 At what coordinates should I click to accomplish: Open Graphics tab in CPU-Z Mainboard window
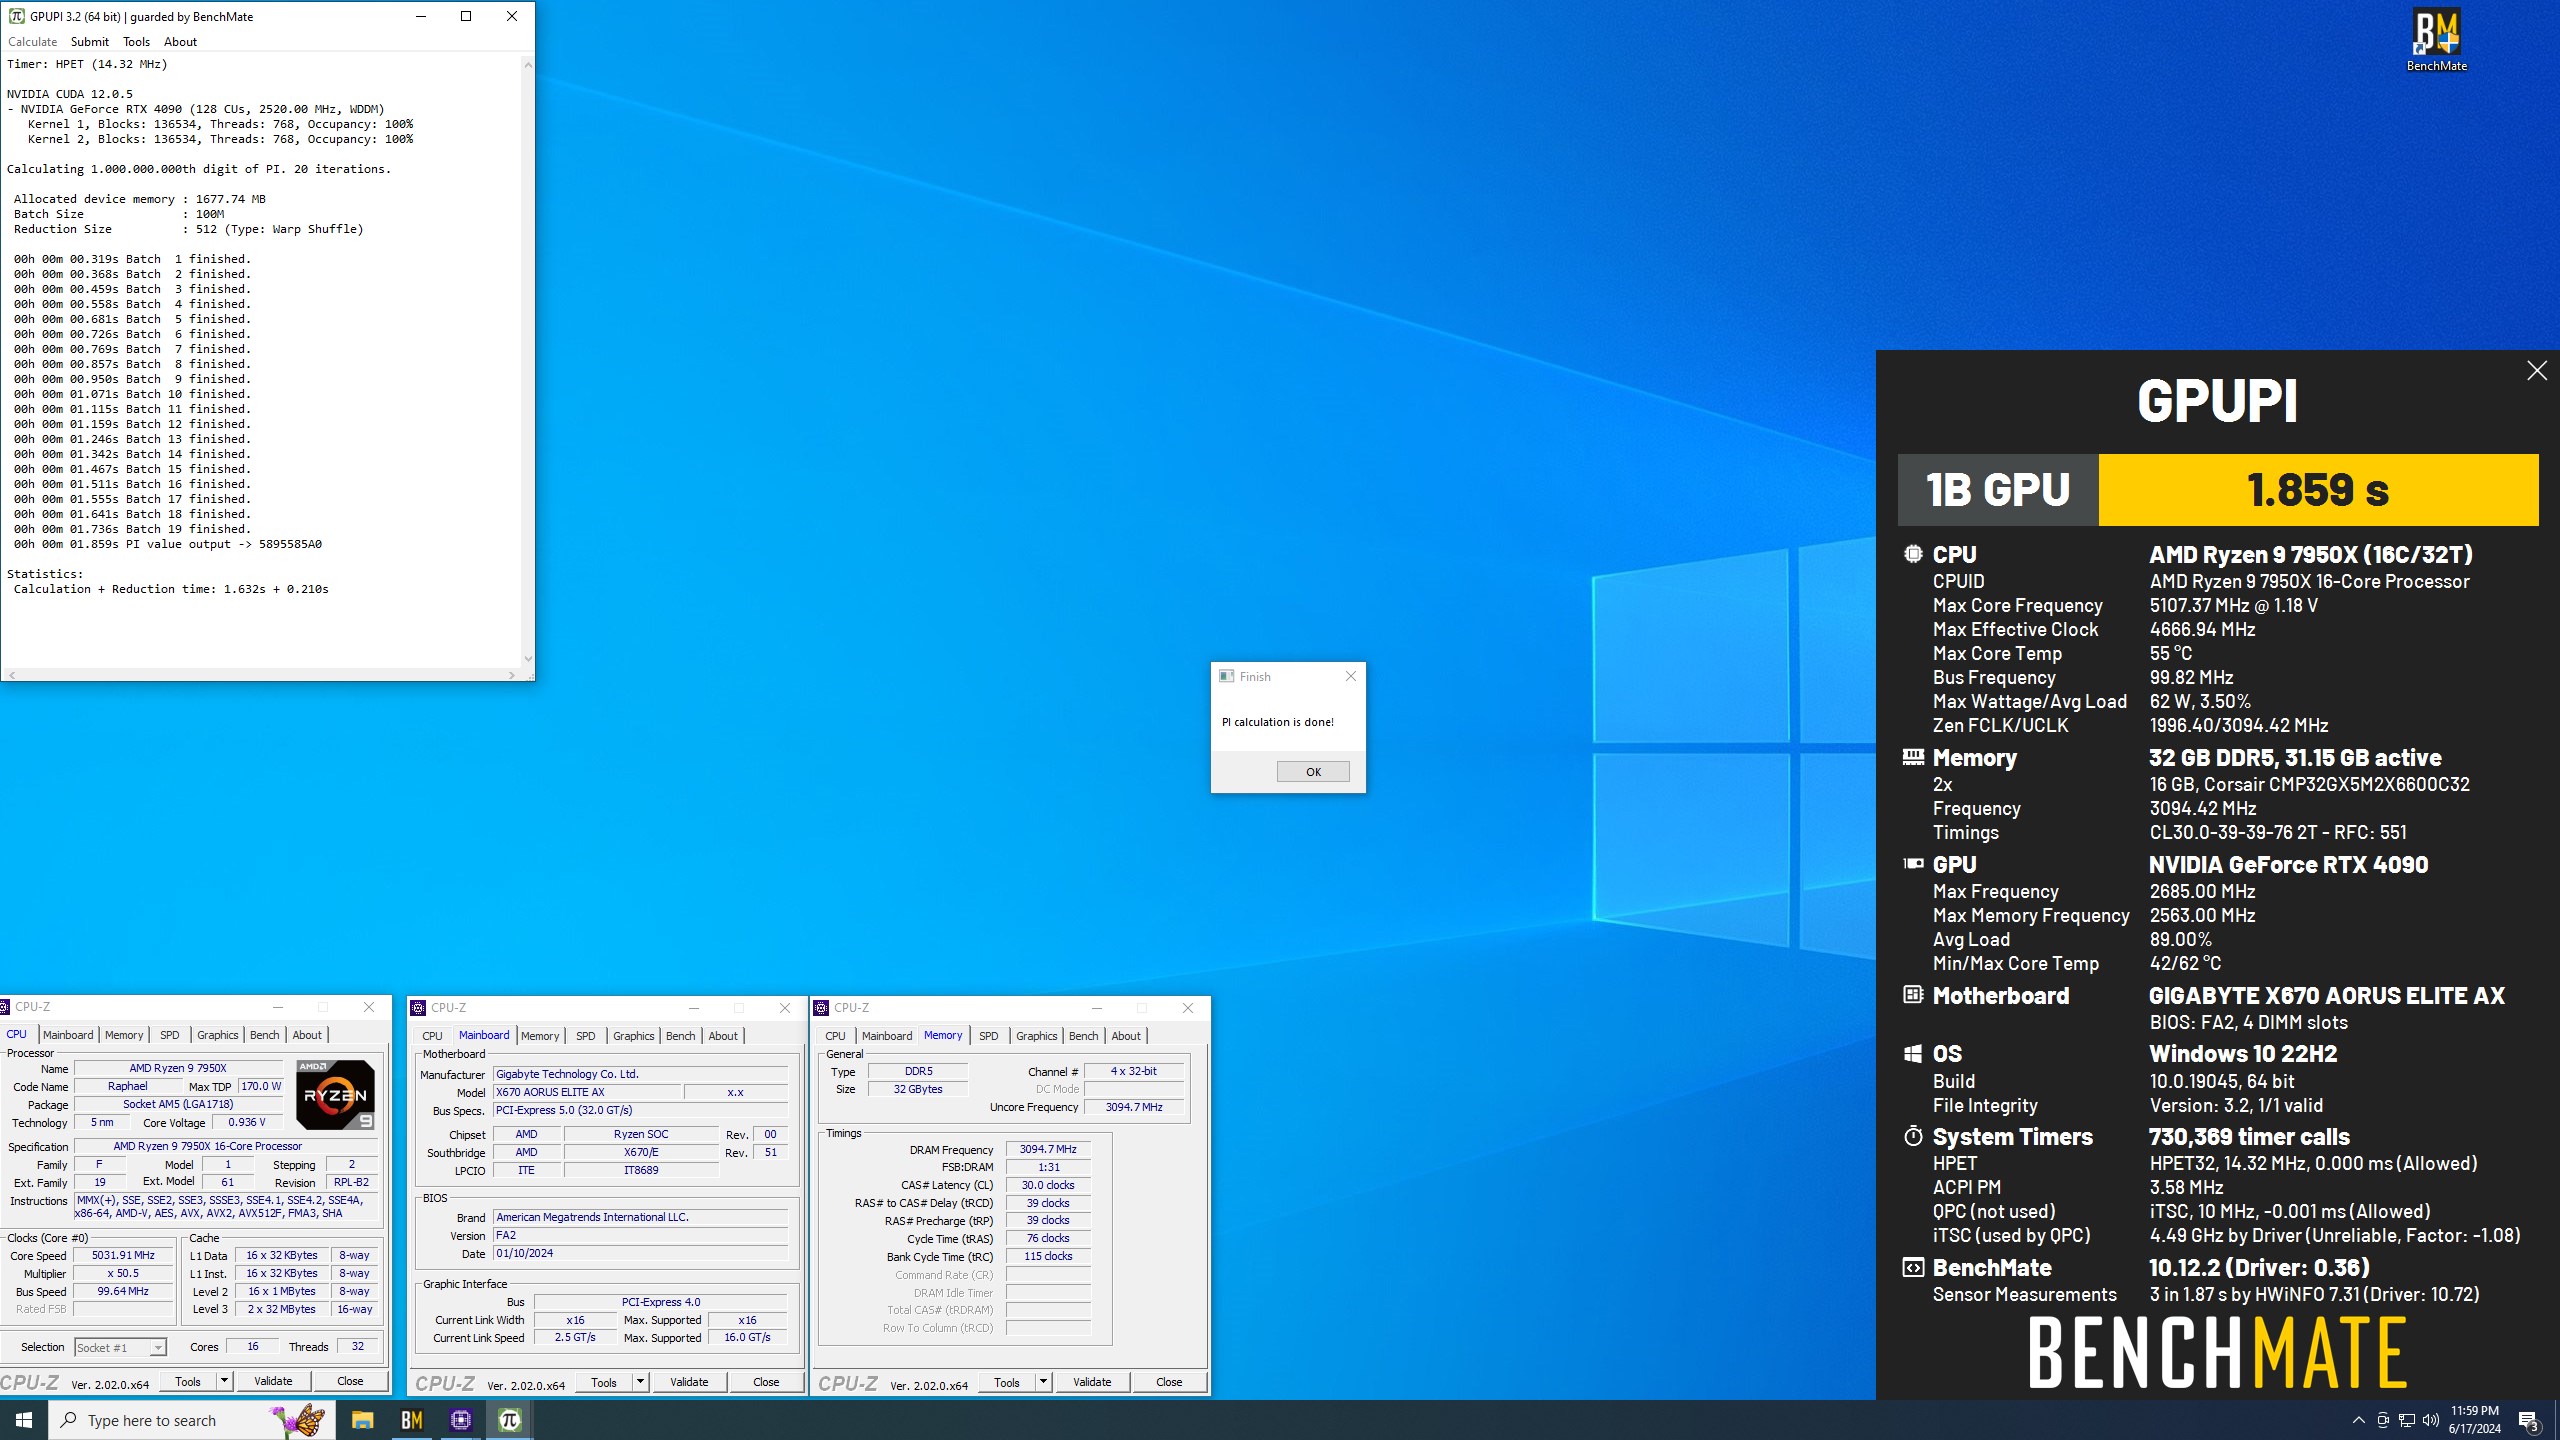[633, 1036]
